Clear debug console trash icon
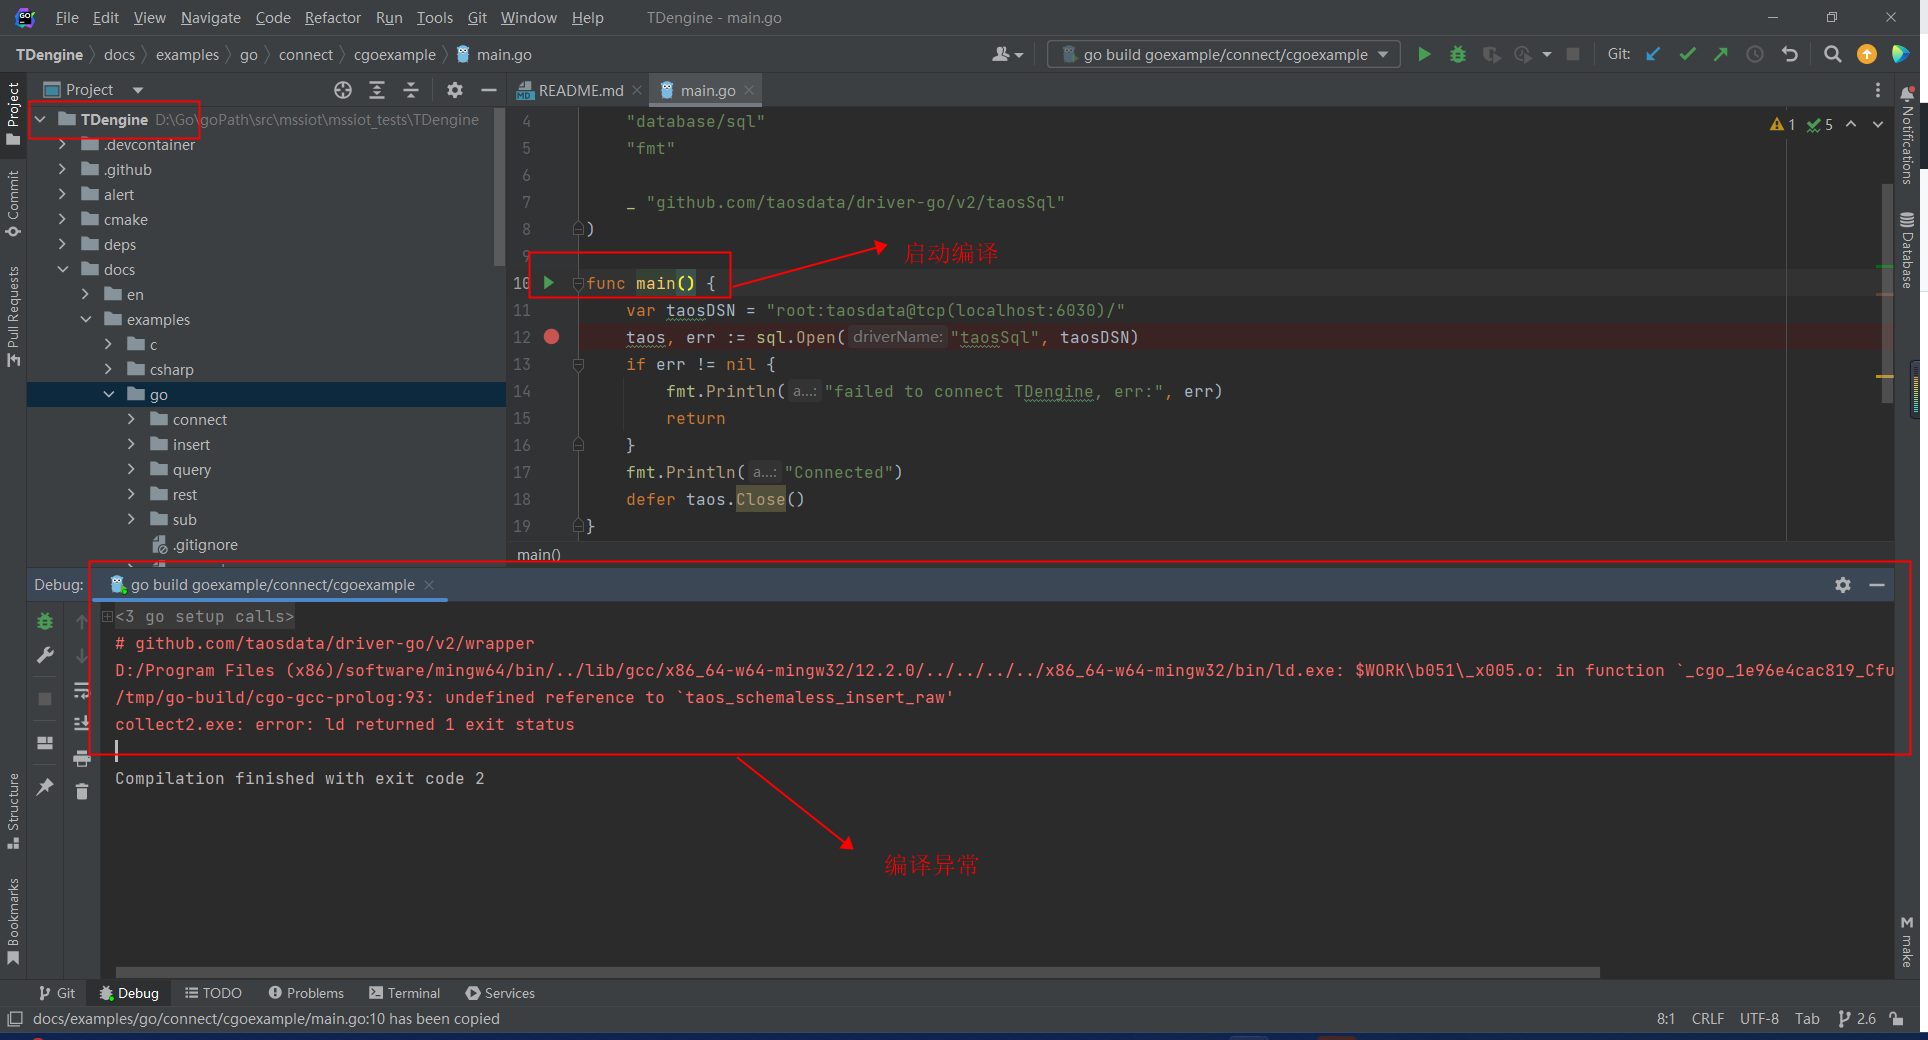1928x1040 pixels. click(82, 791)
